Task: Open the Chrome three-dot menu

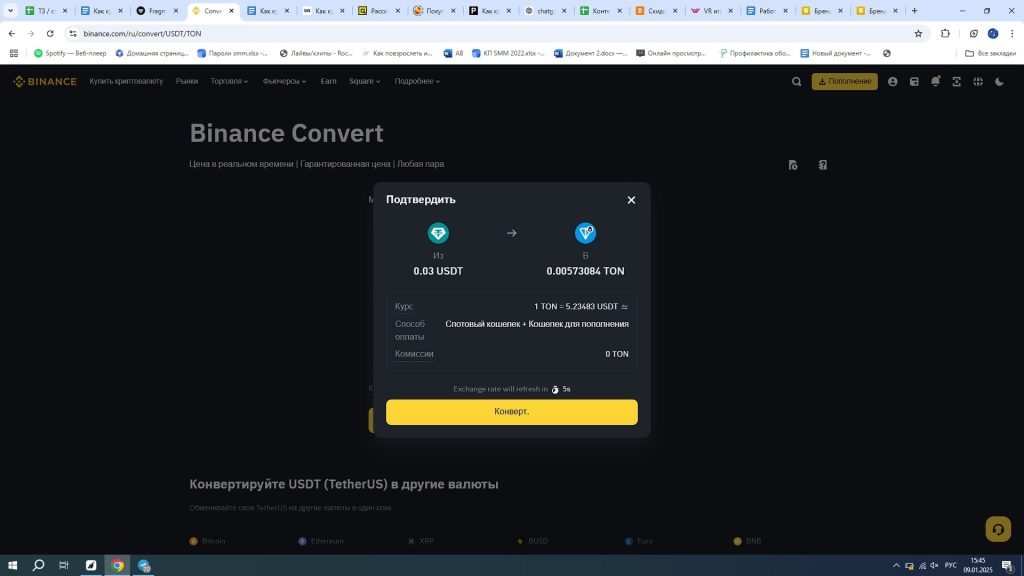Action: click(x=1012, y=33)
